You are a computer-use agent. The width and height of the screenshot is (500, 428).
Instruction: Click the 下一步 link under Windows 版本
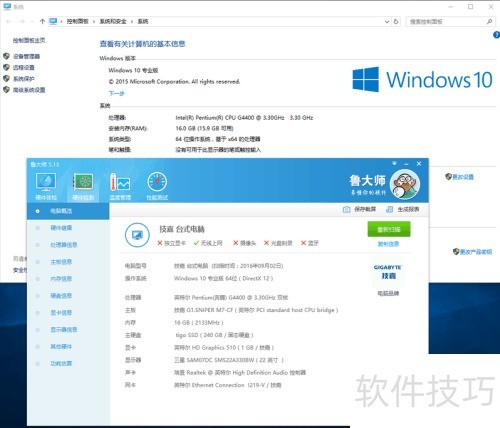(116, 93)
